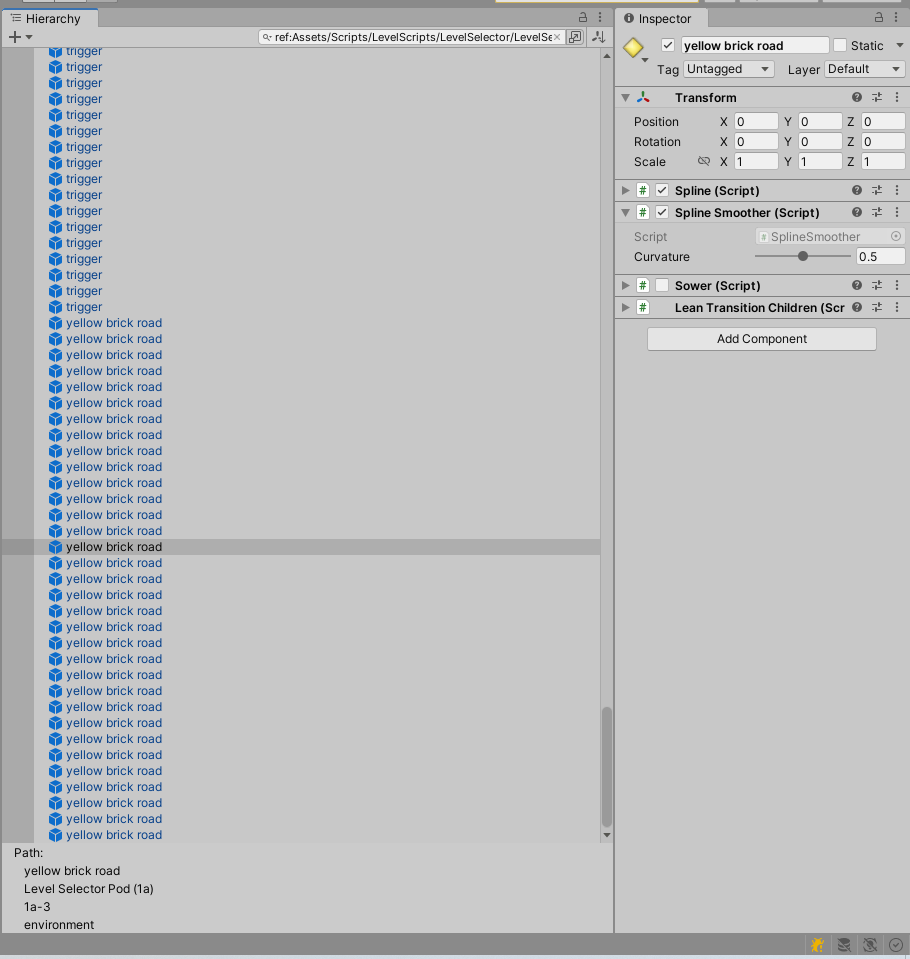This screenshot has height=959, width=910.
Task: Open the Layer dropdown showing Default
Action: click(864, 69)
